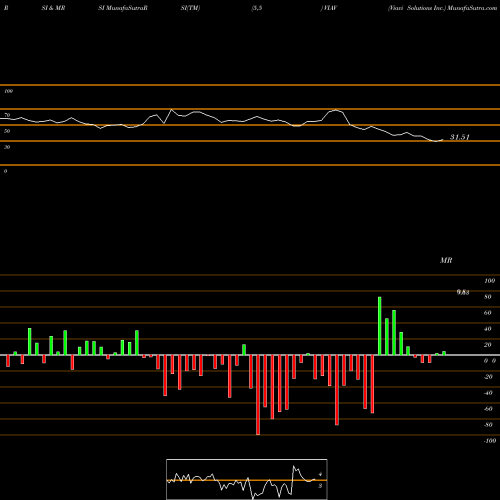Click the MR axis label 40
Image resolution: width=500 pixels, height=500 pixels.
coord(488,329)
